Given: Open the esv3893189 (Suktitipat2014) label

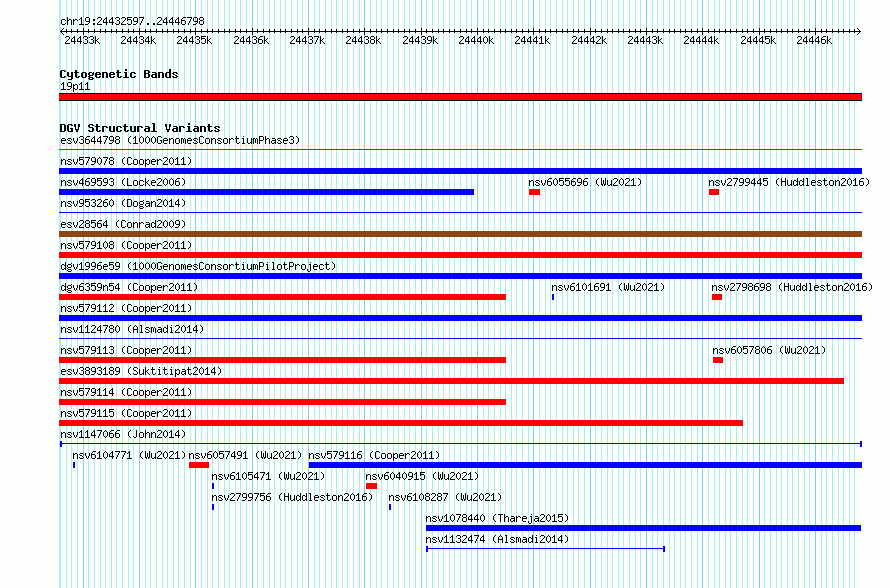Looking at the screenshot, I should 141,371.
